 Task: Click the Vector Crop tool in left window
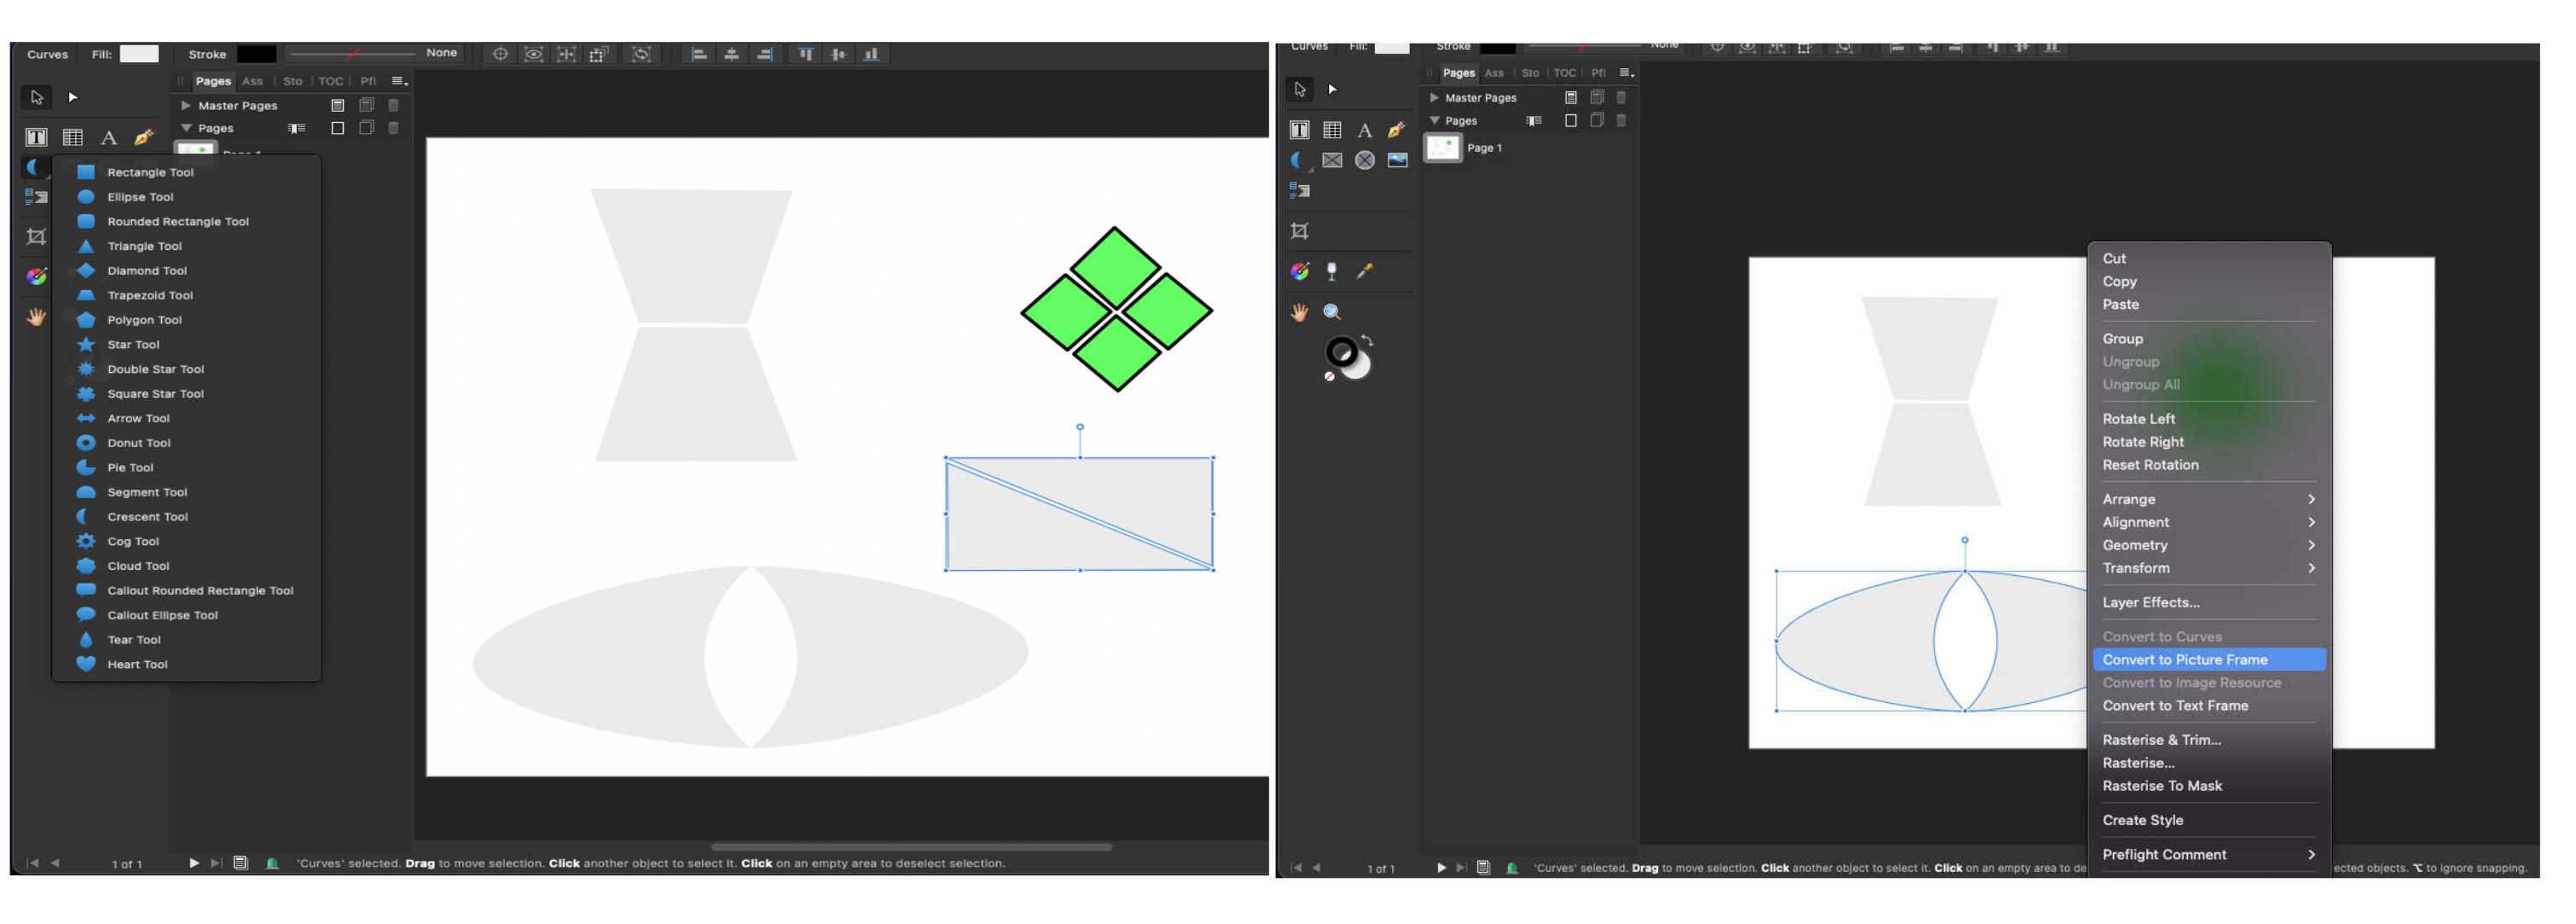(36, 236)
